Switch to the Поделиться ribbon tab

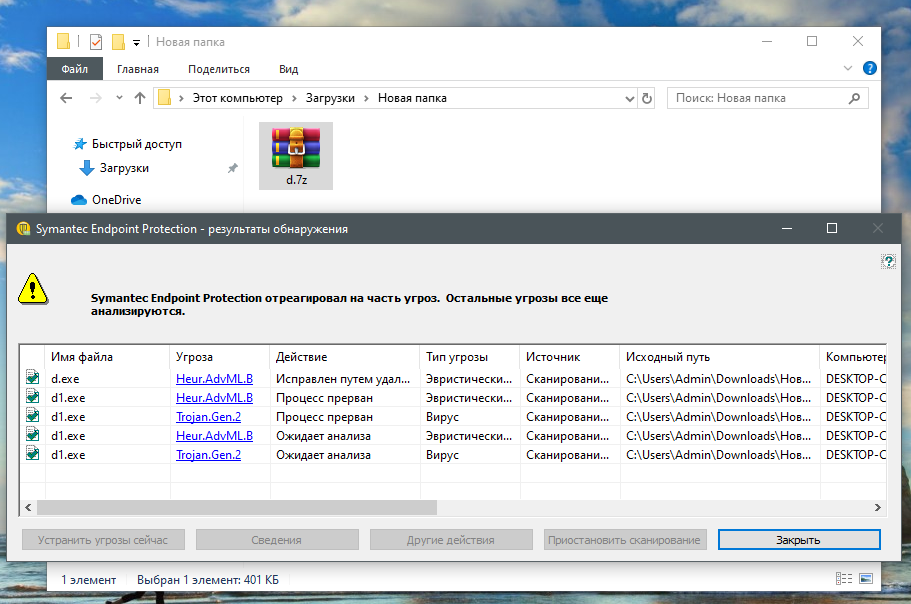219,69
